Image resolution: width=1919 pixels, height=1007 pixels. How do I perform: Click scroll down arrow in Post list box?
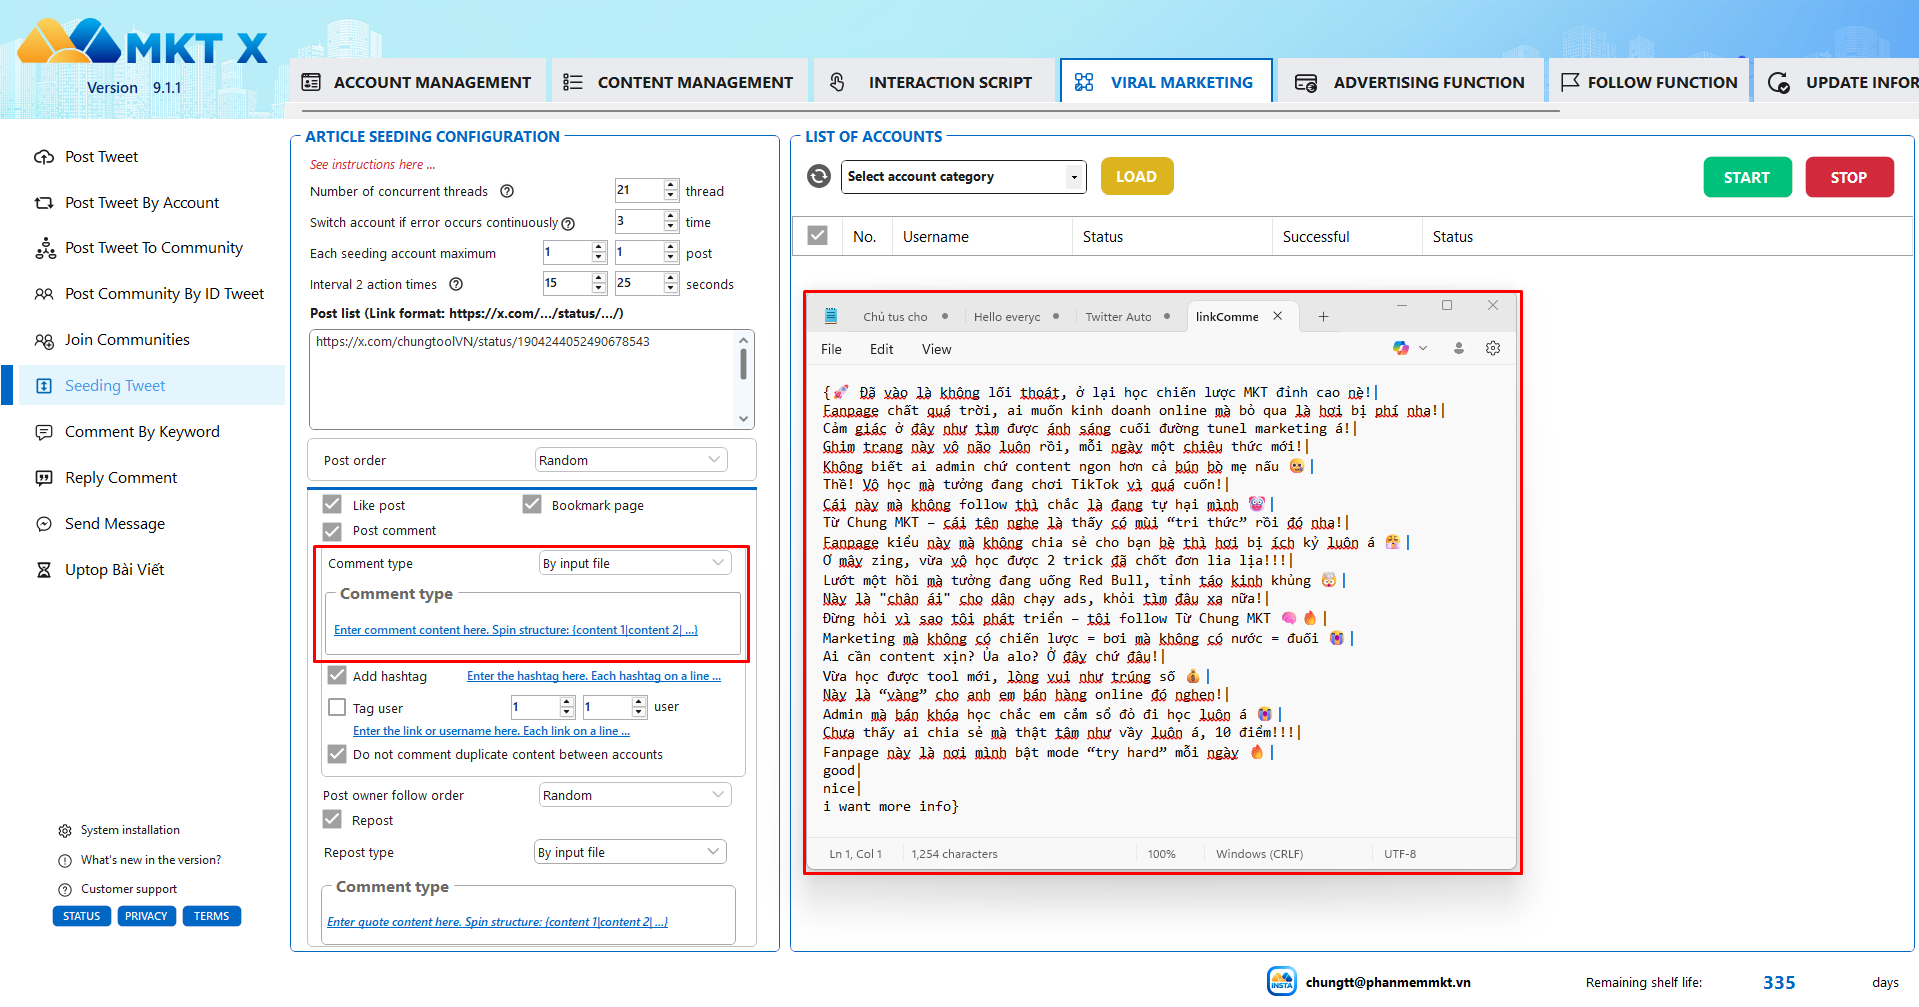point(743,419)
